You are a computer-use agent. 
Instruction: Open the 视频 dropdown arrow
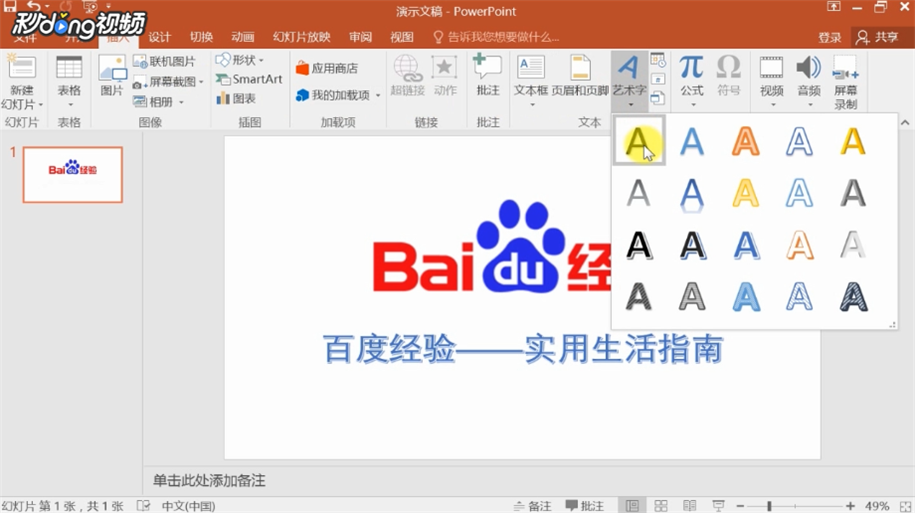[773, 105]
